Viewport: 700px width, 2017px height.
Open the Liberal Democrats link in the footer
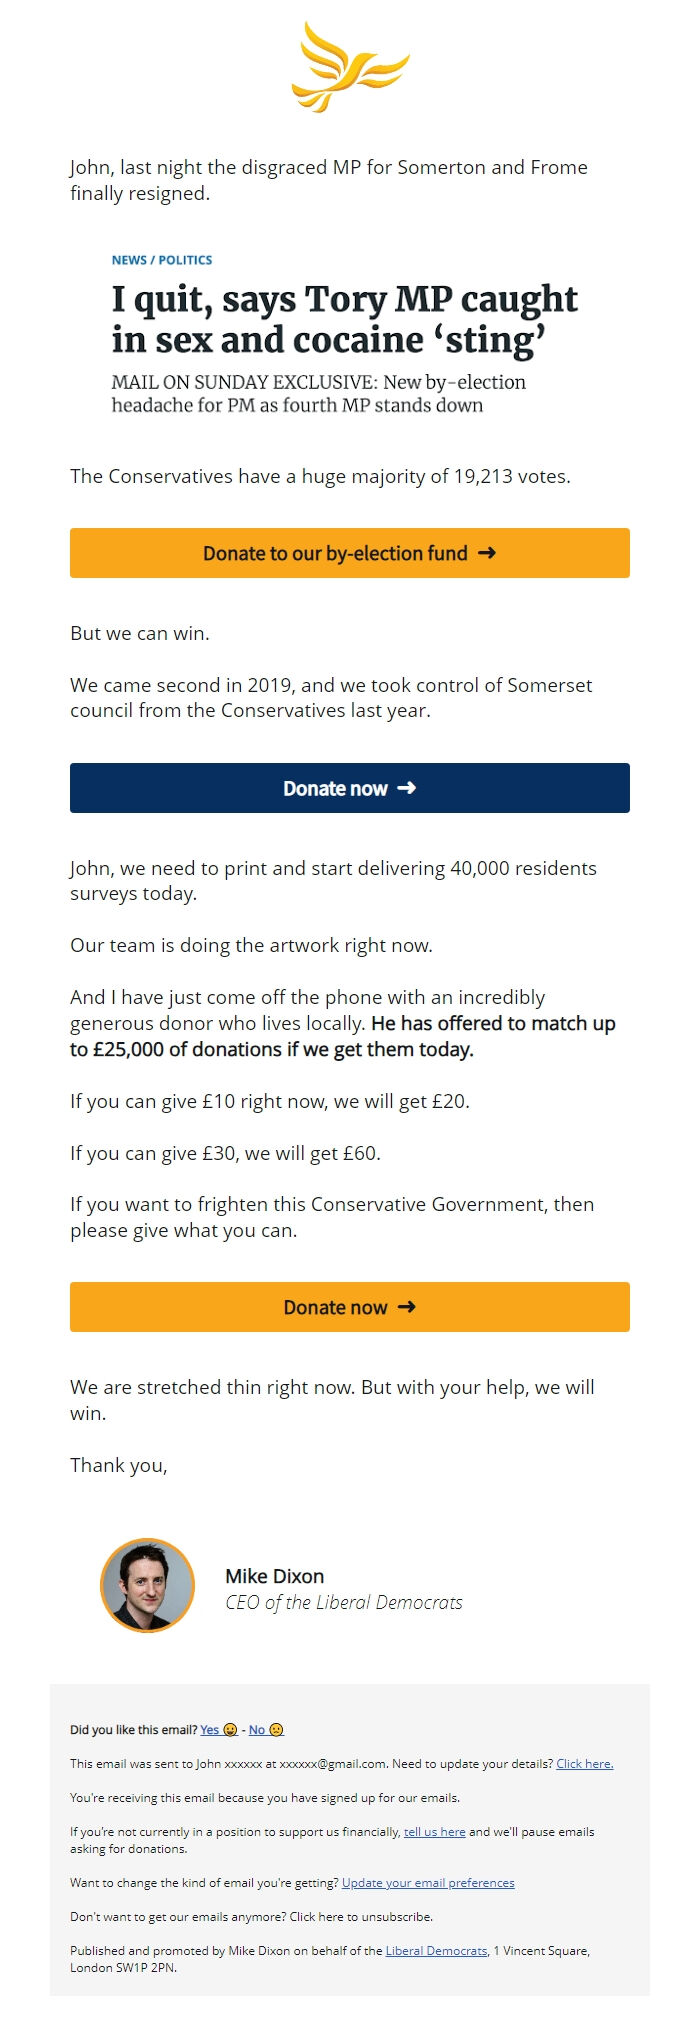click(436, 1948)
